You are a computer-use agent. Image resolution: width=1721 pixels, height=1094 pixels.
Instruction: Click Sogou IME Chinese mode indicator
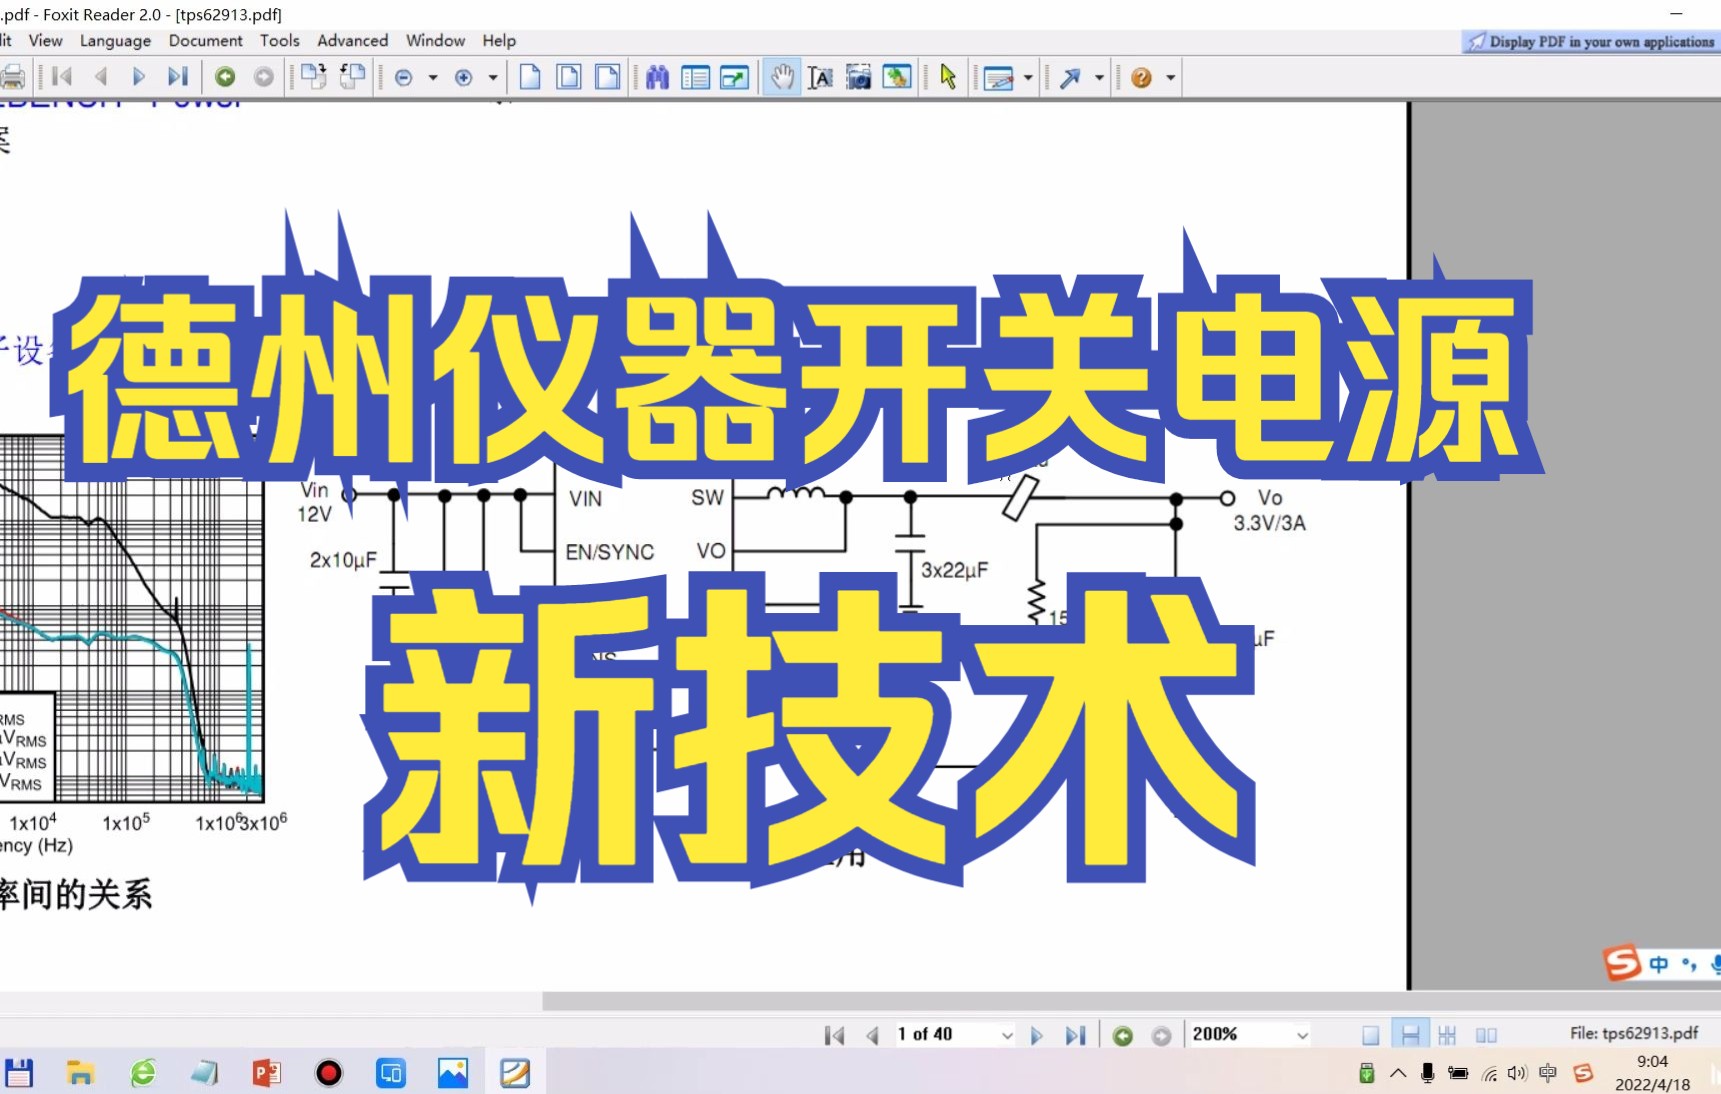1659,964
